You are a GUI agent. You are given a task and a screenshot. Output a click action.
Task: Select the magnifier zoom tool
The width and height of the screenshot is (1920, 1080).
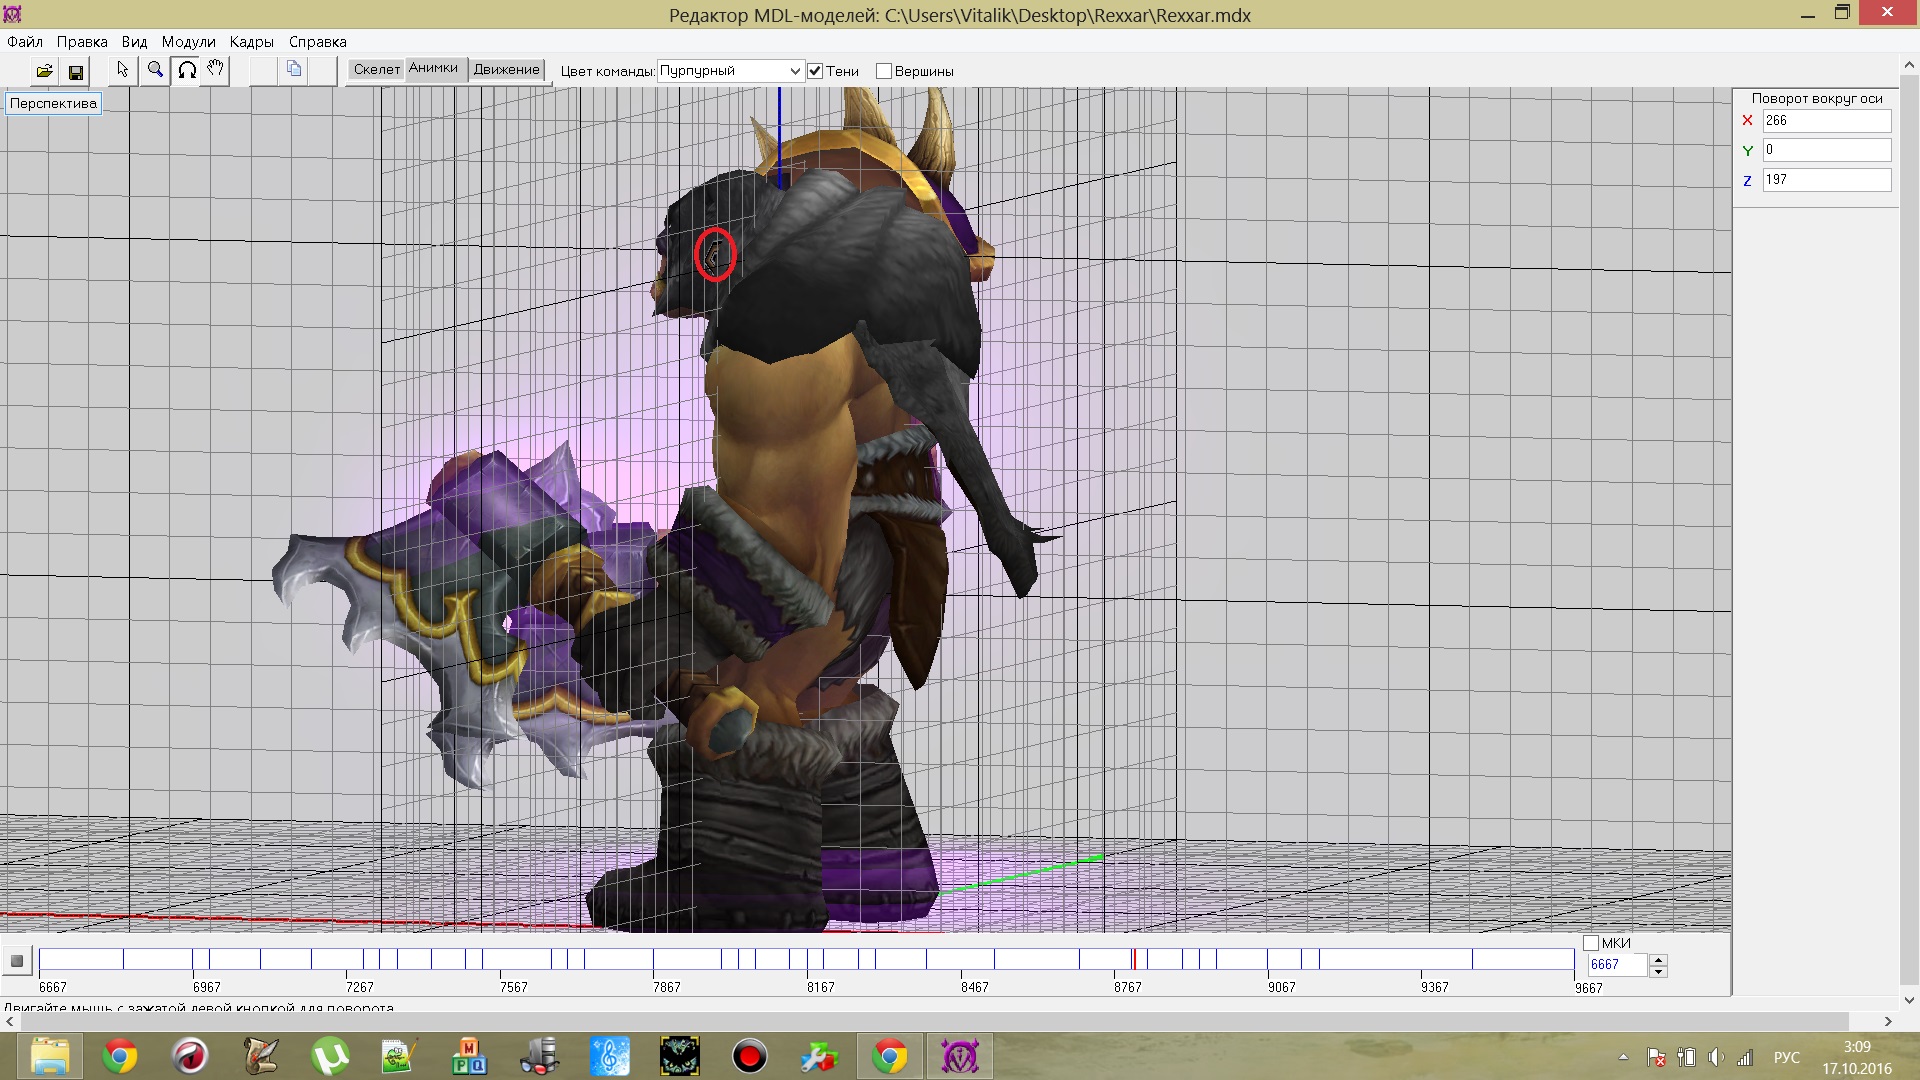(x=155, y=70)
